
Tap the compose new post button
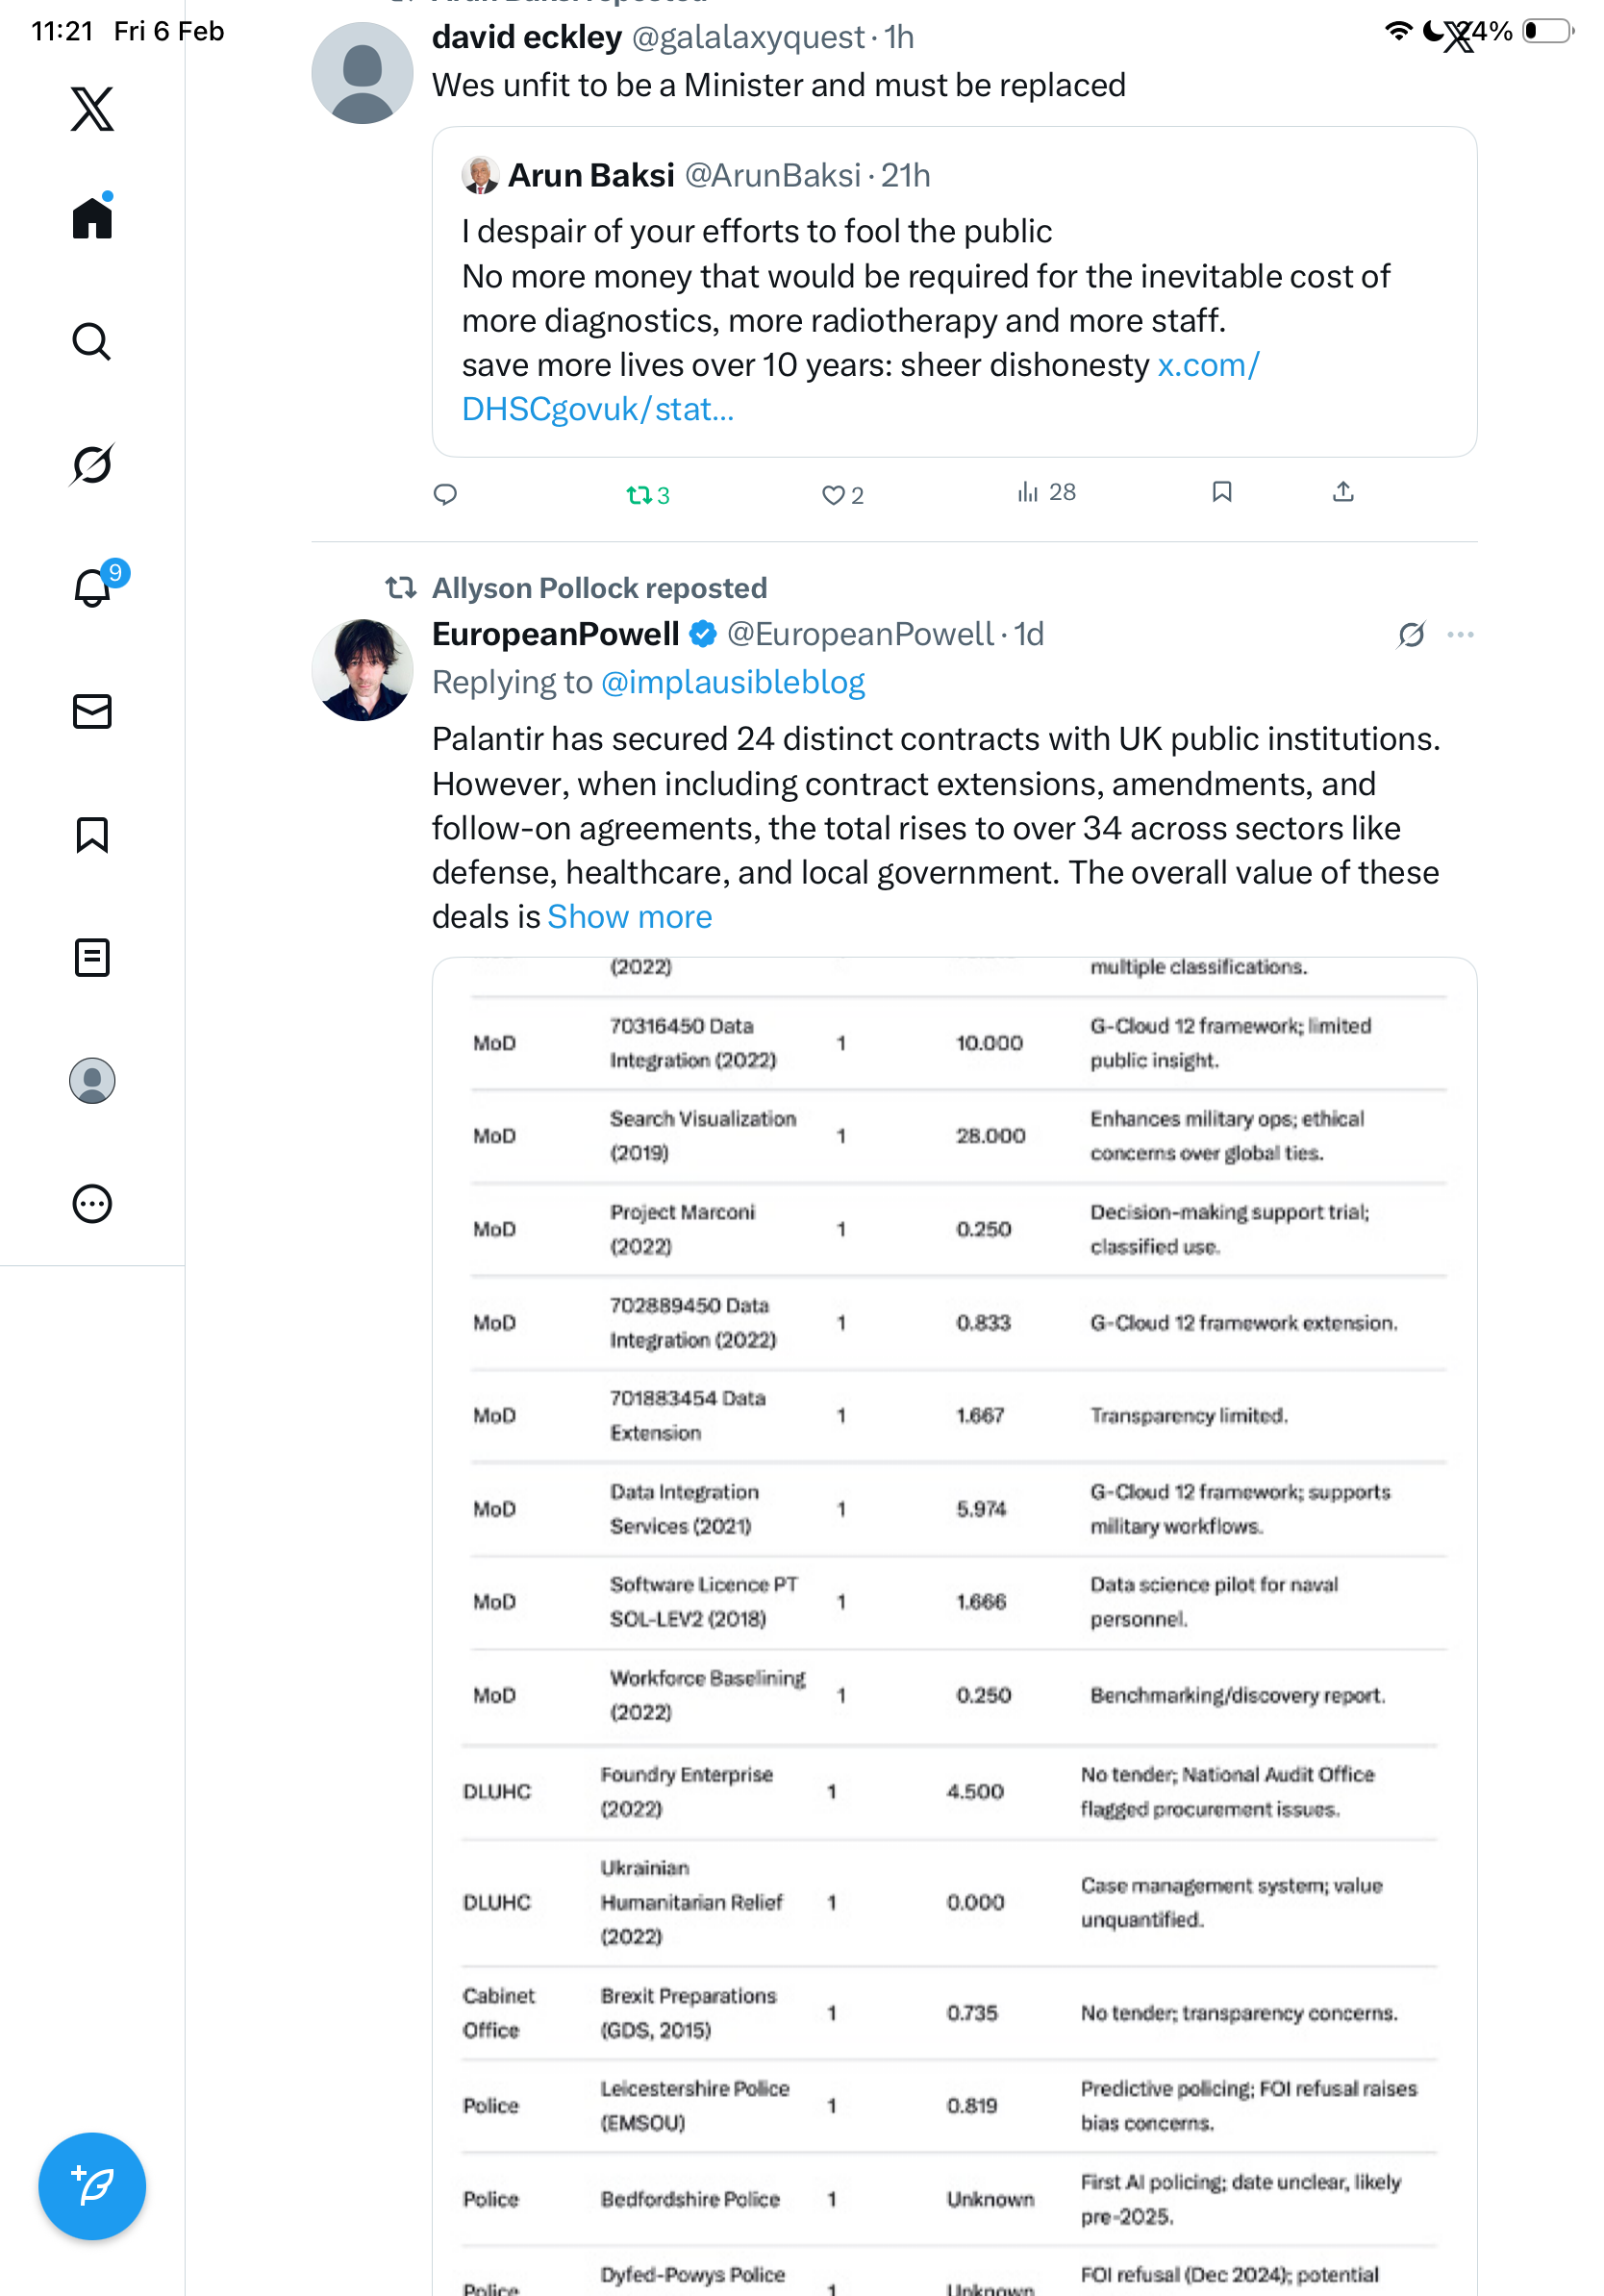[x=92, y=2186]
